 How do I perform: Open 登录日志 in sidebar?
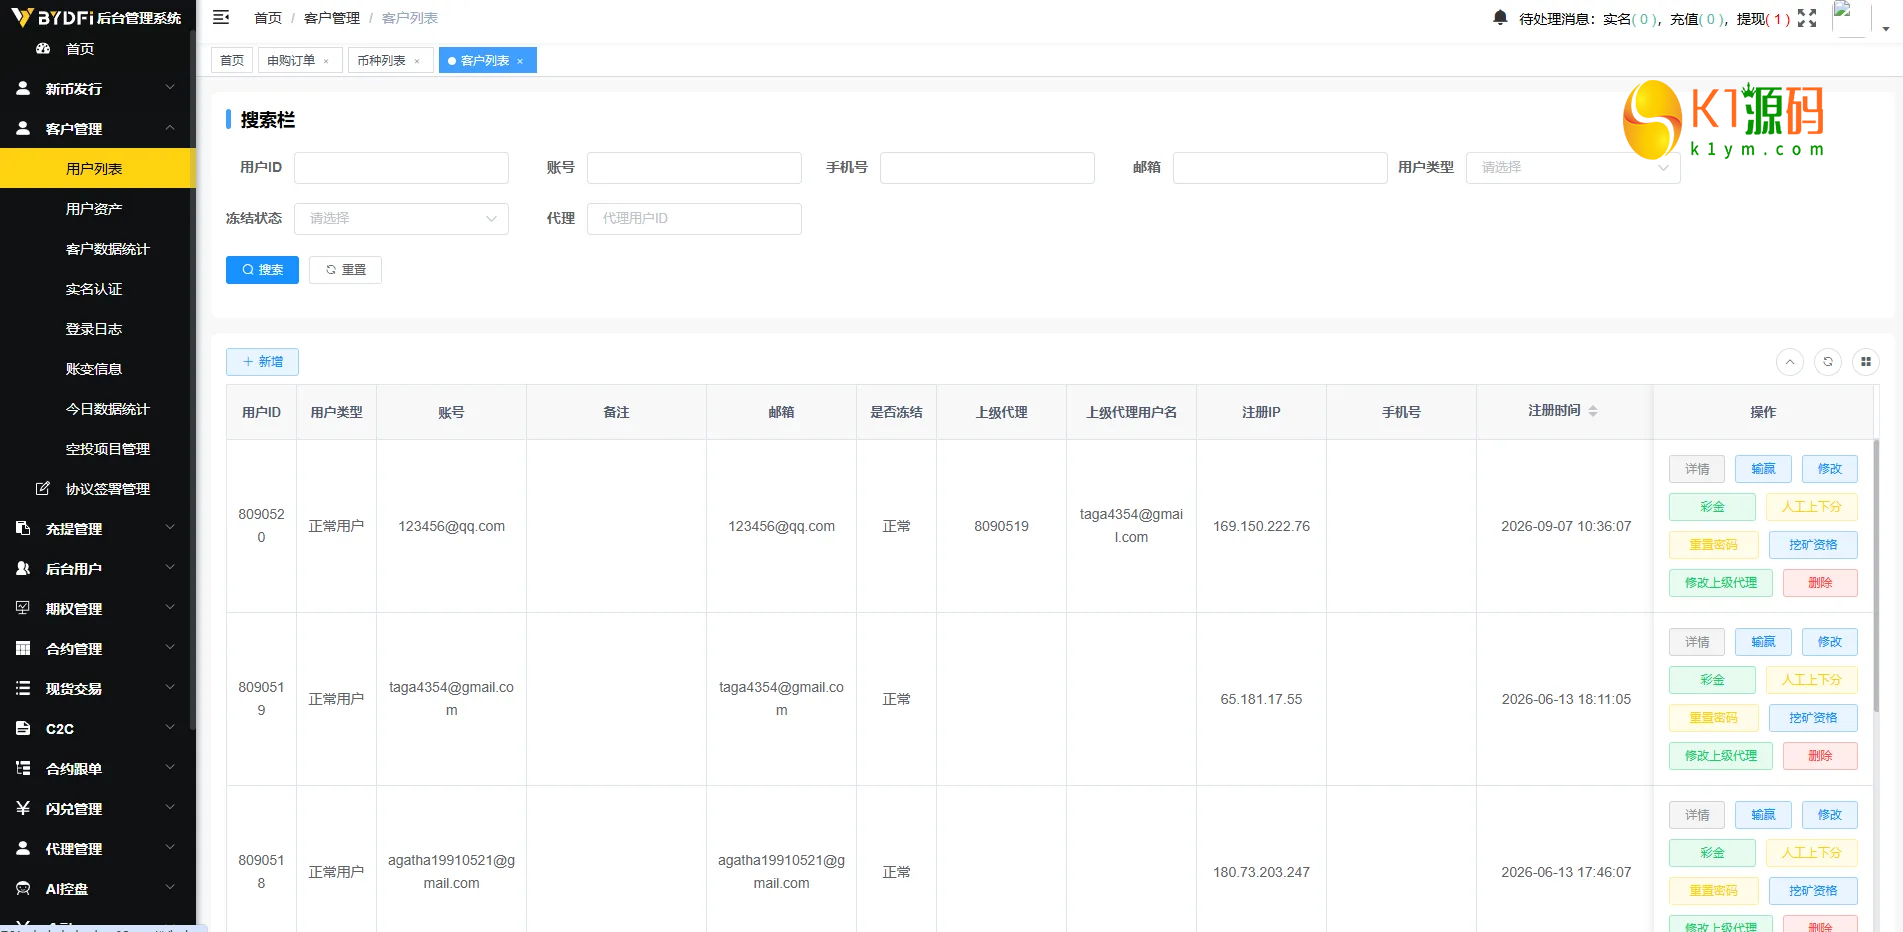[98, 328]
